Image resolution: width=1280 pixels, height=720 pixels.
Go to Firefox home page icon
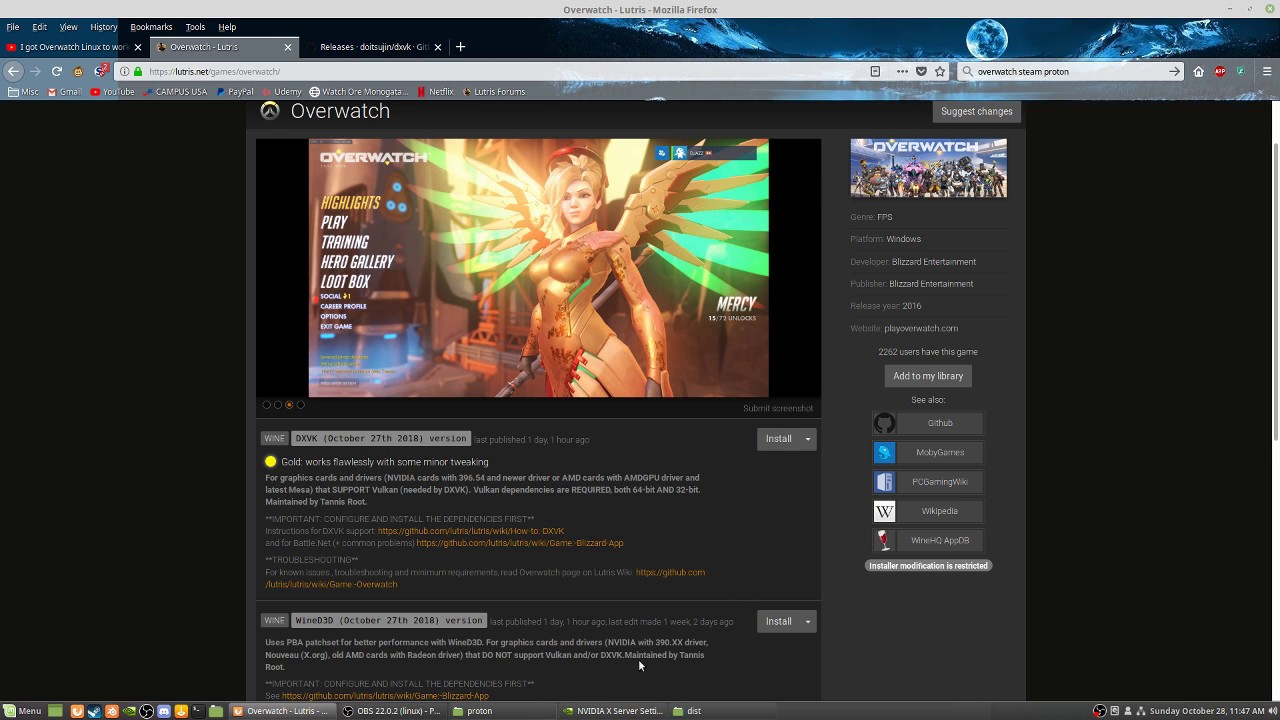1198,71
